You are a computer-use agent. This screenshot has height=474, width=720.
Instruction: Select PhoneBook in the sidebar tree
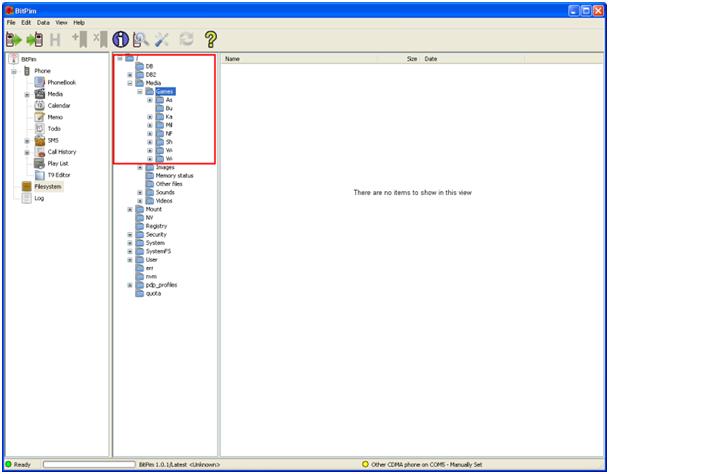(x=62, y=83)
